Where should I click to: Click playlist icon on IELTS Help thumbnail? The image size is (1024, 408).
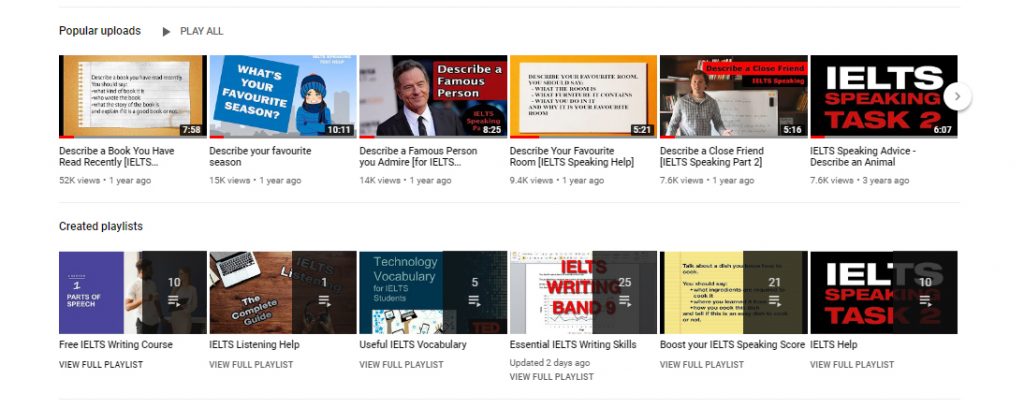point(925,300)
